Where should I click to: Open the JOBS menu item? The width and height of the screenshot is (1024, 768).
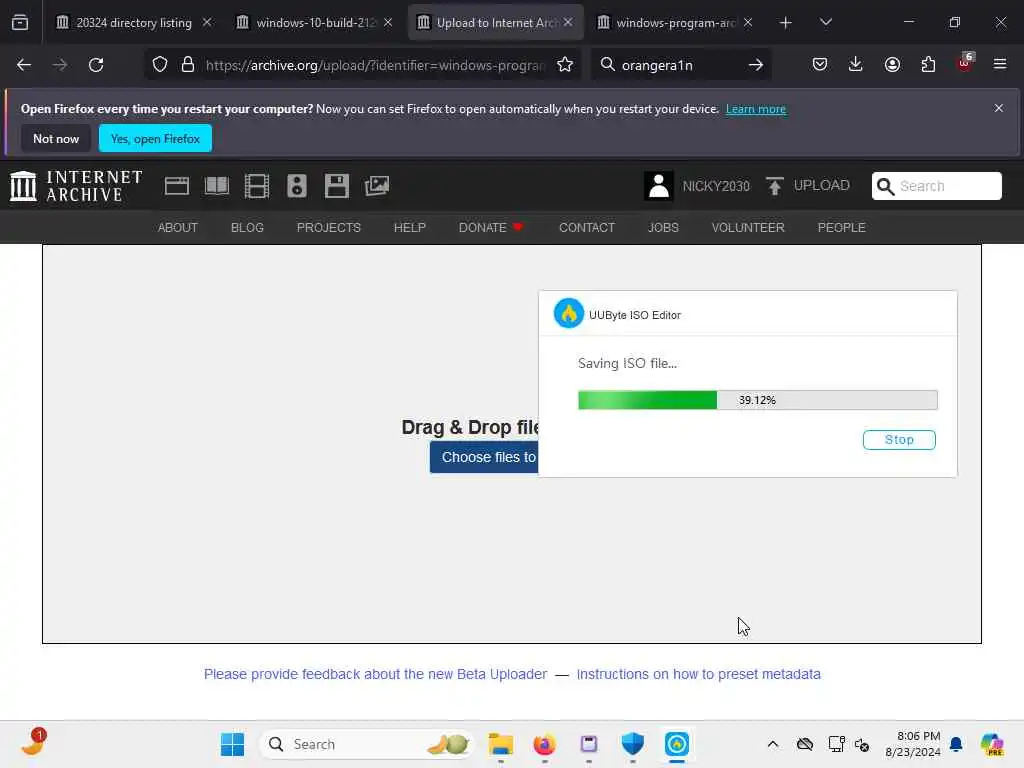(x=663, y=227)
